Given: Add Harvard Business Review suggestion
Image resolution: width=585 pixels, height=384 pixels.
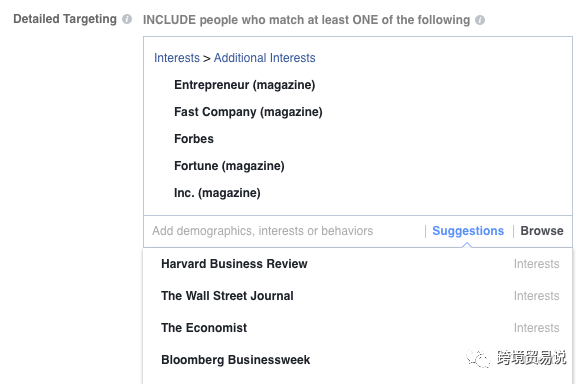Looking at the screenshot, I should click(357, 264).
